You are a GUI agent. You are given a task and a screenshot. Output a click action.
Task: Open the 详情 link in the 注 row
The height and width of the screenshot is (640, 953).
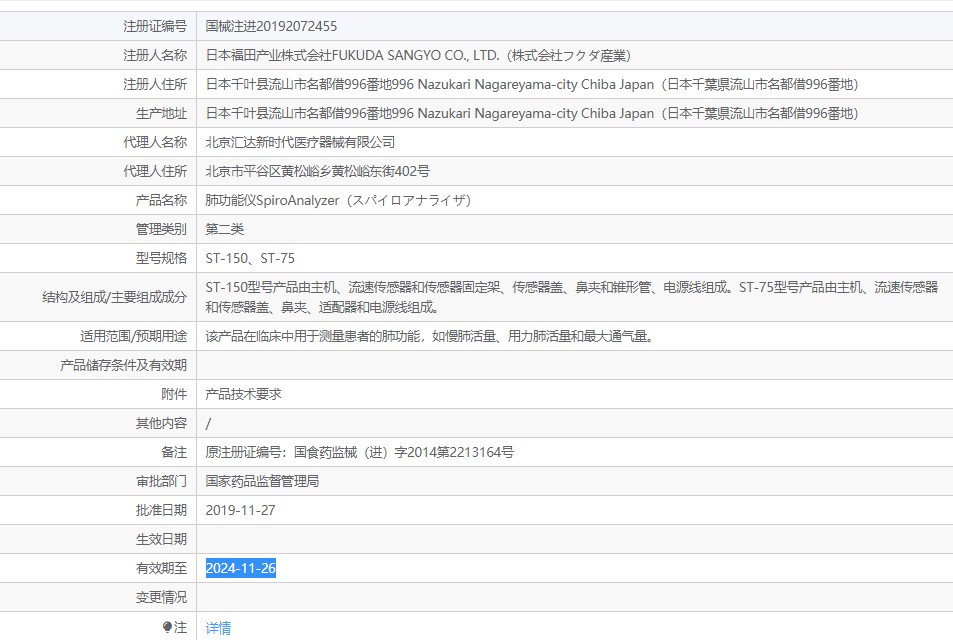[x=218, y=628]
